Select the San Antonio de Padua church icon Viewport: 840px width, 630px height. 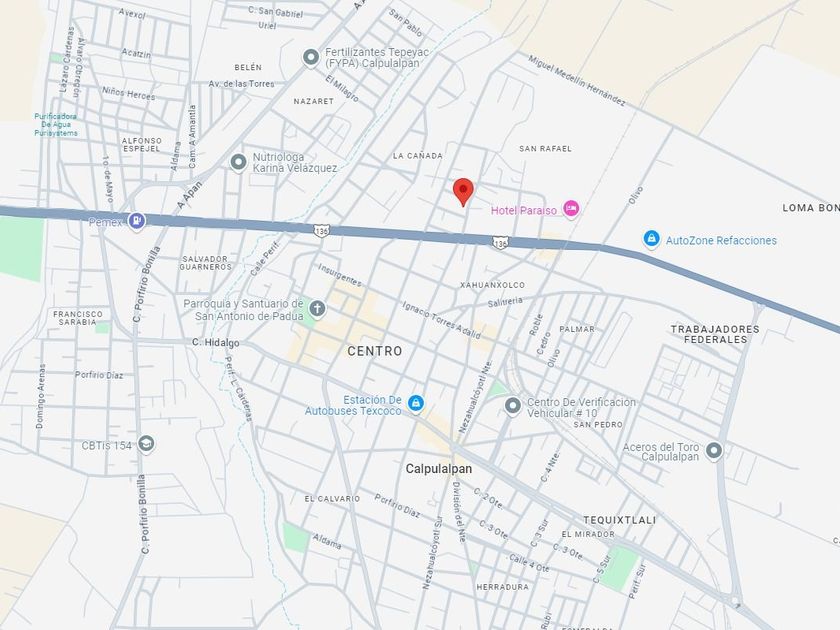[318, 309]
